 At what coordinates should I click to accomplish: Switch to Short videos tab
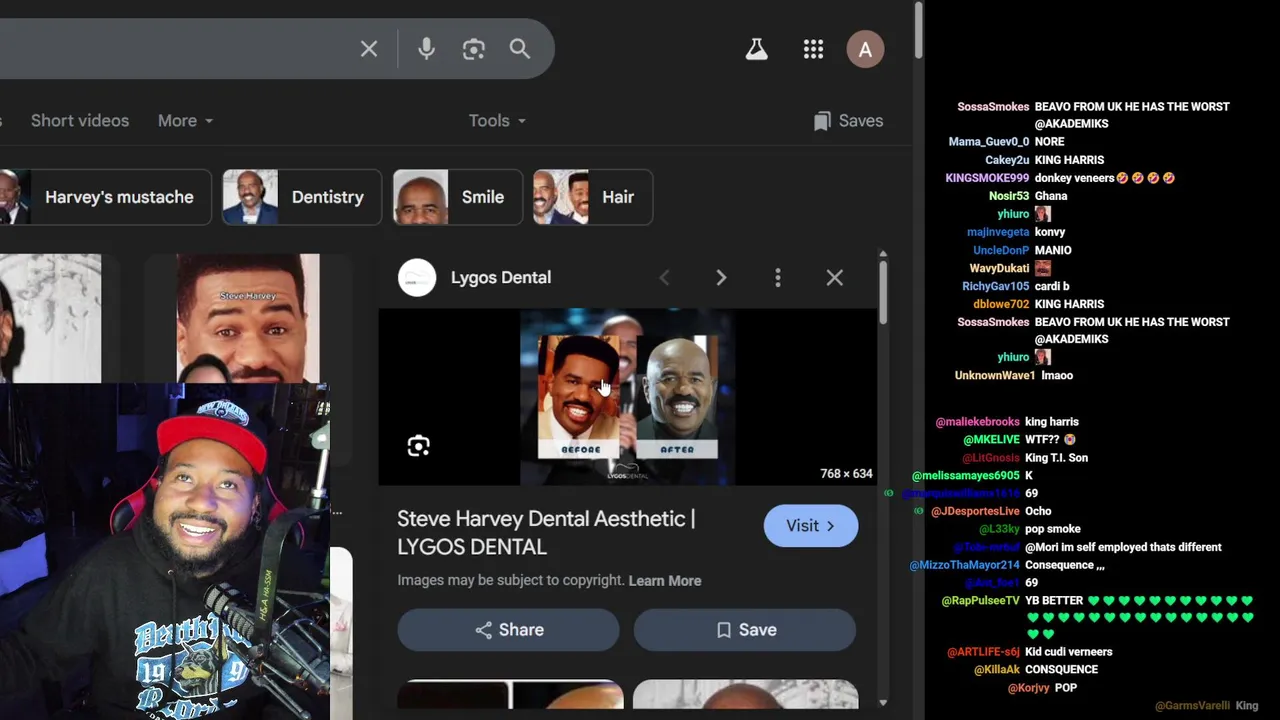click(x=80, y=121)
